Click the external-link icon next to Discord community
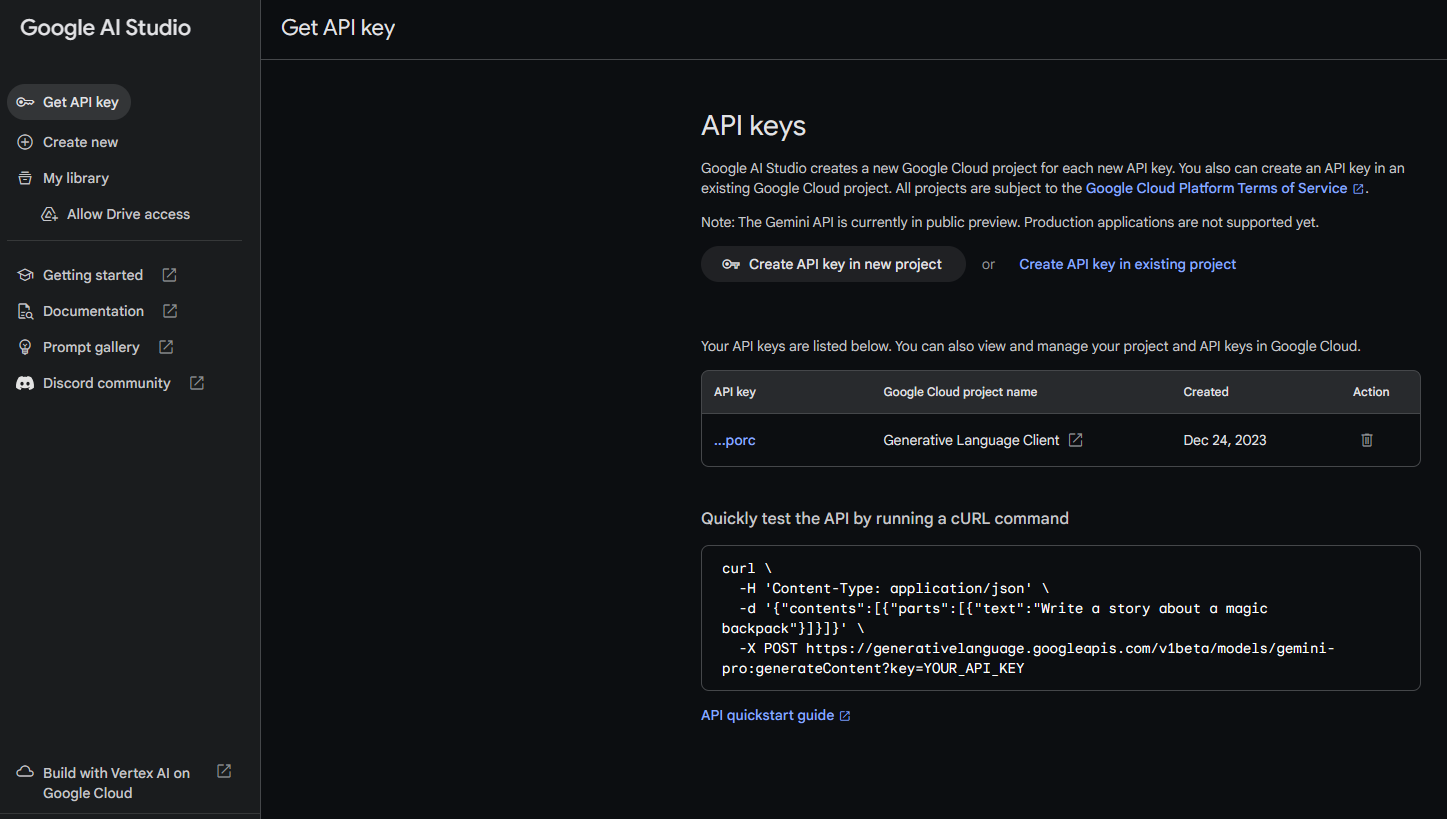This screenshot has width=1447, height=819. [197, 383]
